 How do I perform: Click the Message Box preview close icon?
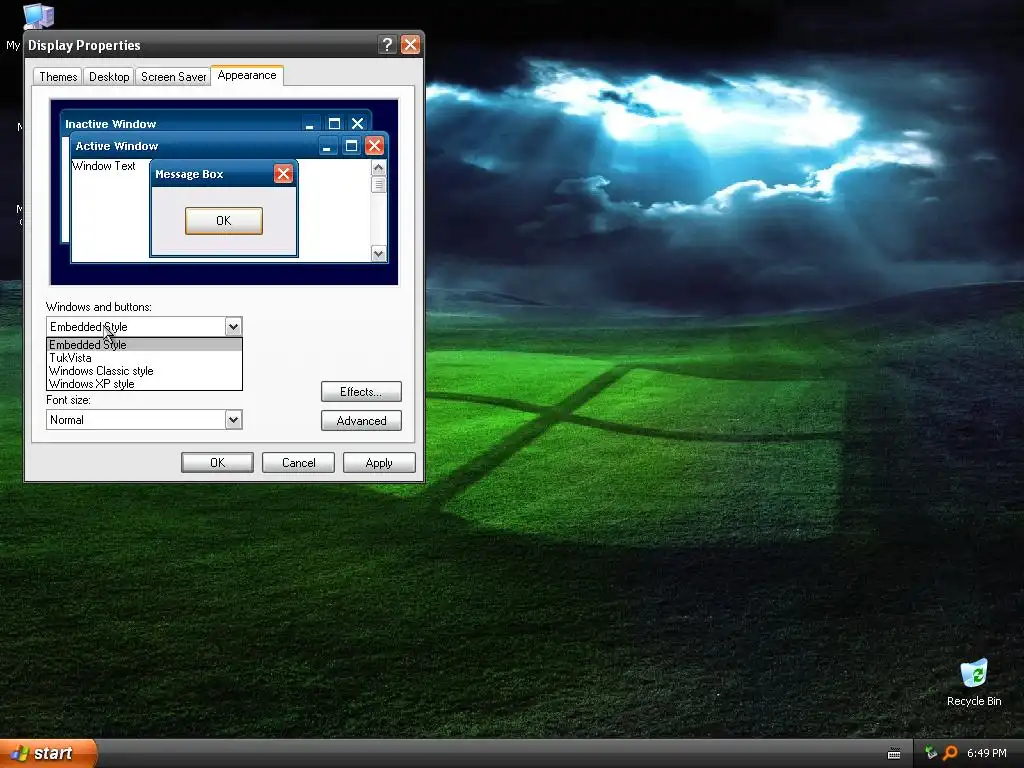pos(283,174)
